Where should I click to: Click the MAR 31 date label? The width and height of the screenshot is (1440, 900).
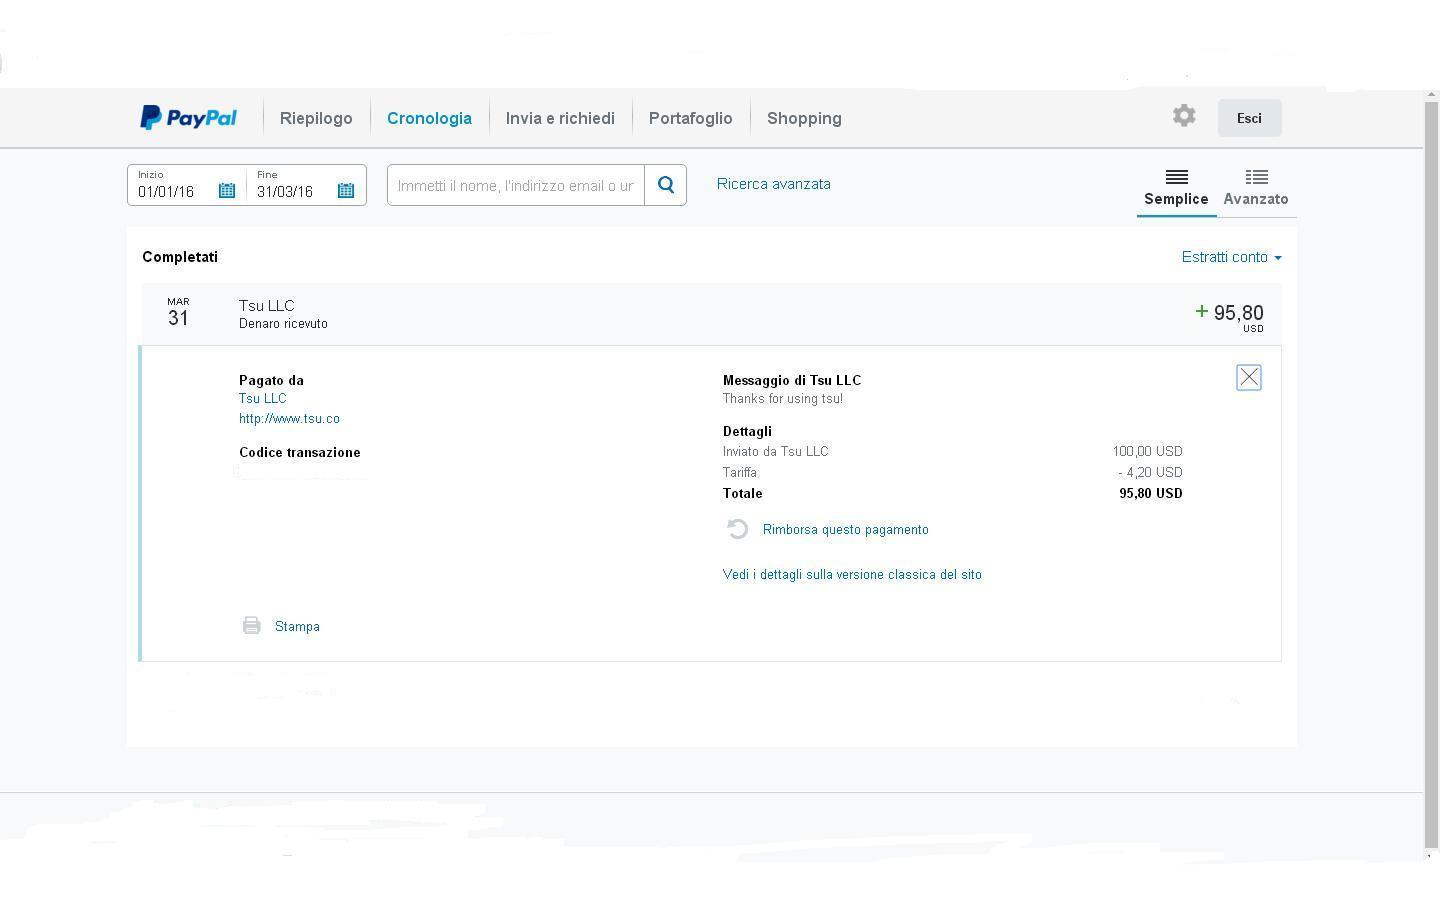click(x=178, y=313)
